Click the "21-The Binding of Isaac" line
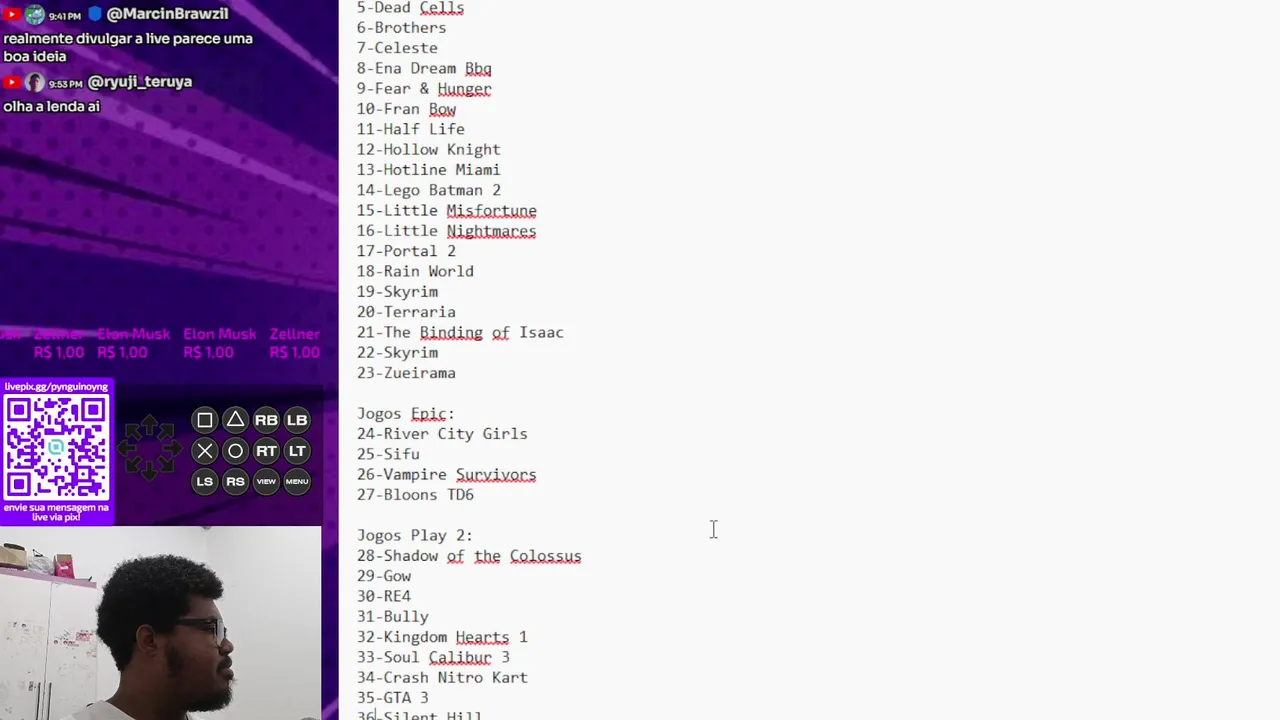Screen dimensions: 1280x720 pos(460,332)
